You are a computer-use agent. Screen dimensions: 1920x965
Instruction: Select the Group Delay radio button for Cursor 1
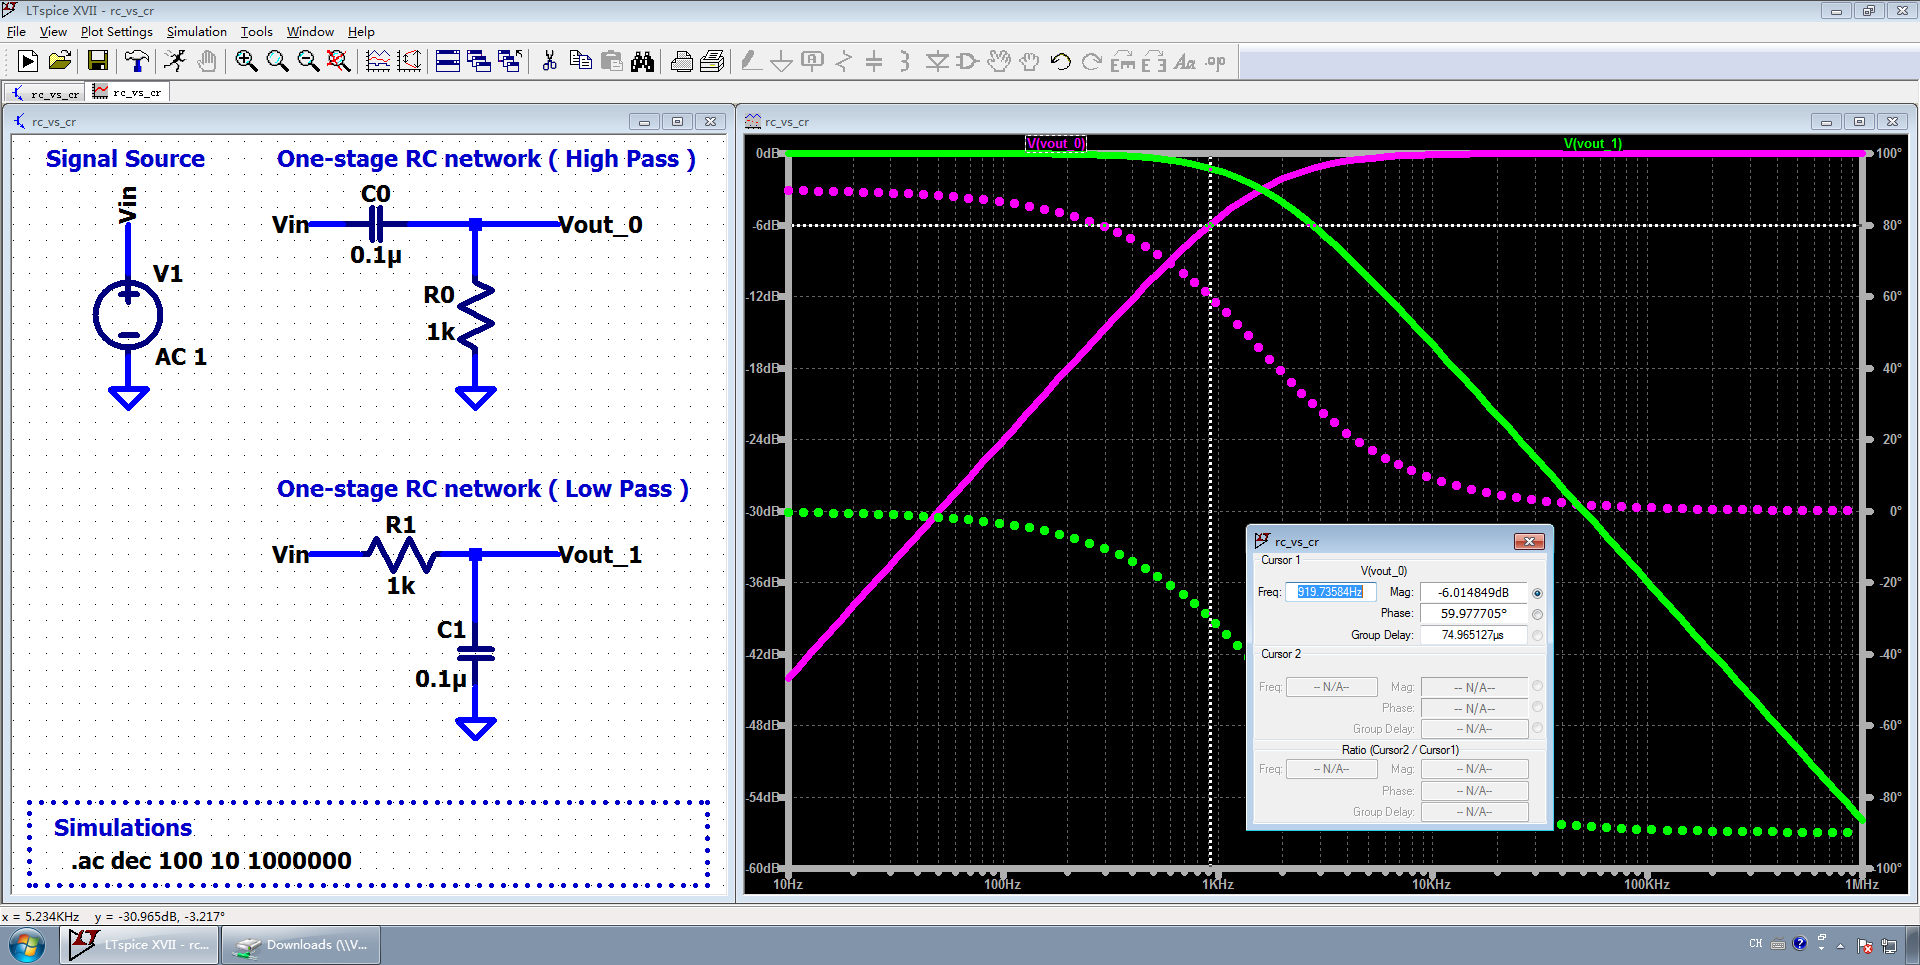[x=1537, y=635]
